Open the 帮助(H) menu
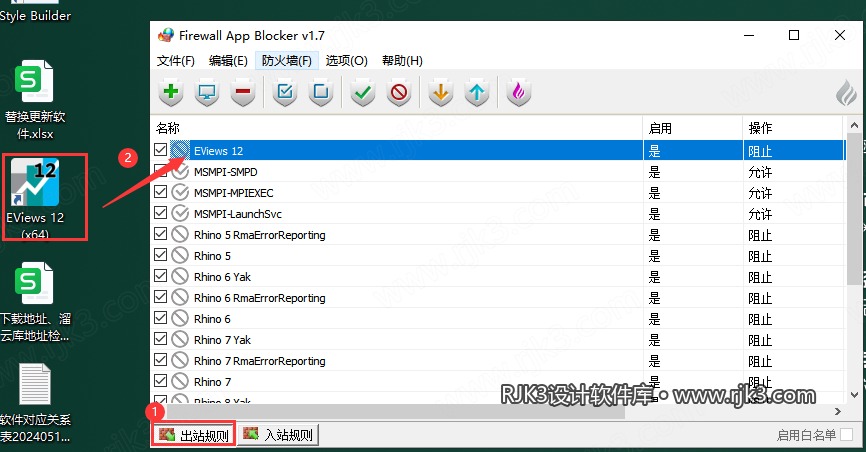Screen dimensions: 866x452 tap(402, 61)
